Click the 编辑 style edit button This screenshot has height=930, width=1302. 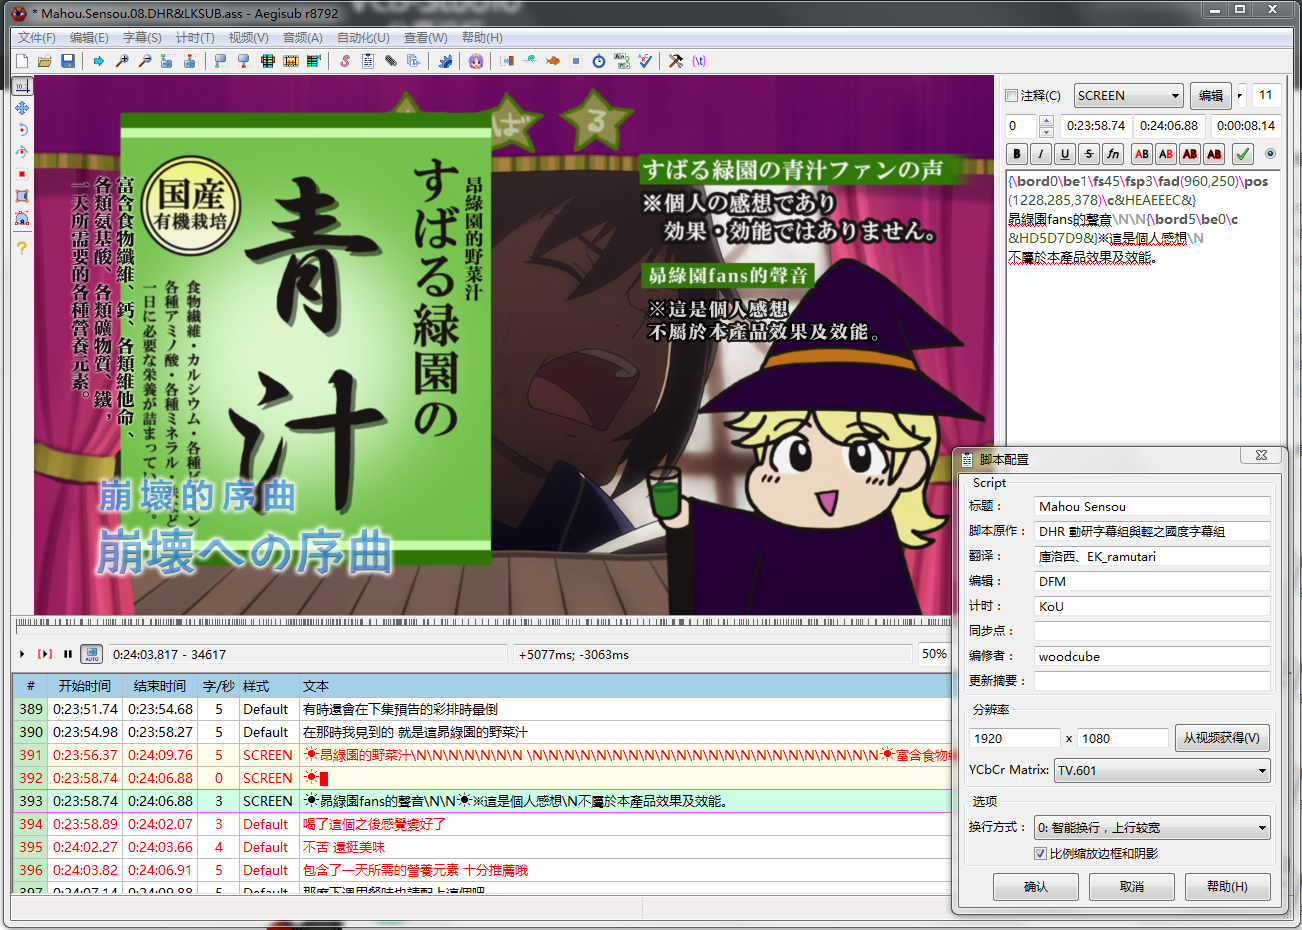pyautogui.click(x=1211, y=96)
